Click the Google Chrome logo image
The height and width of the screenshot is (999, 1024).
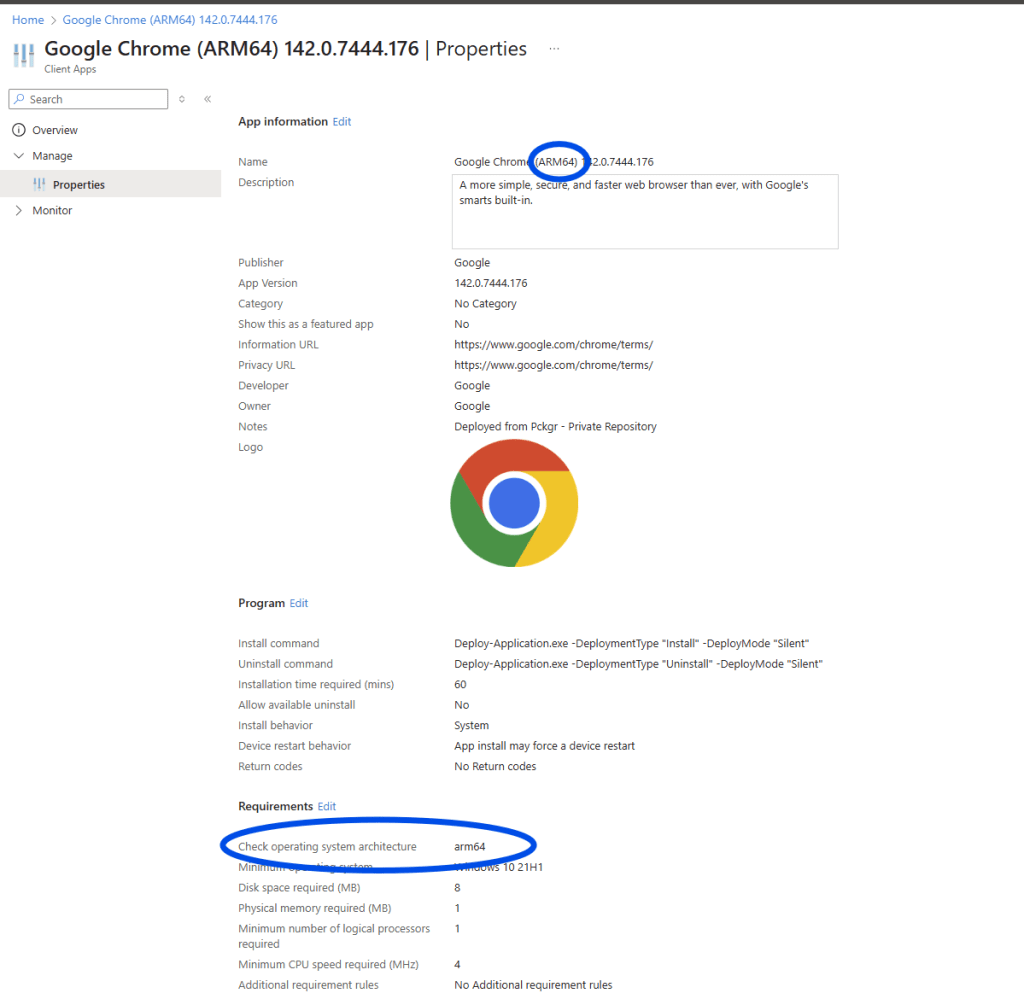[514, 503]
